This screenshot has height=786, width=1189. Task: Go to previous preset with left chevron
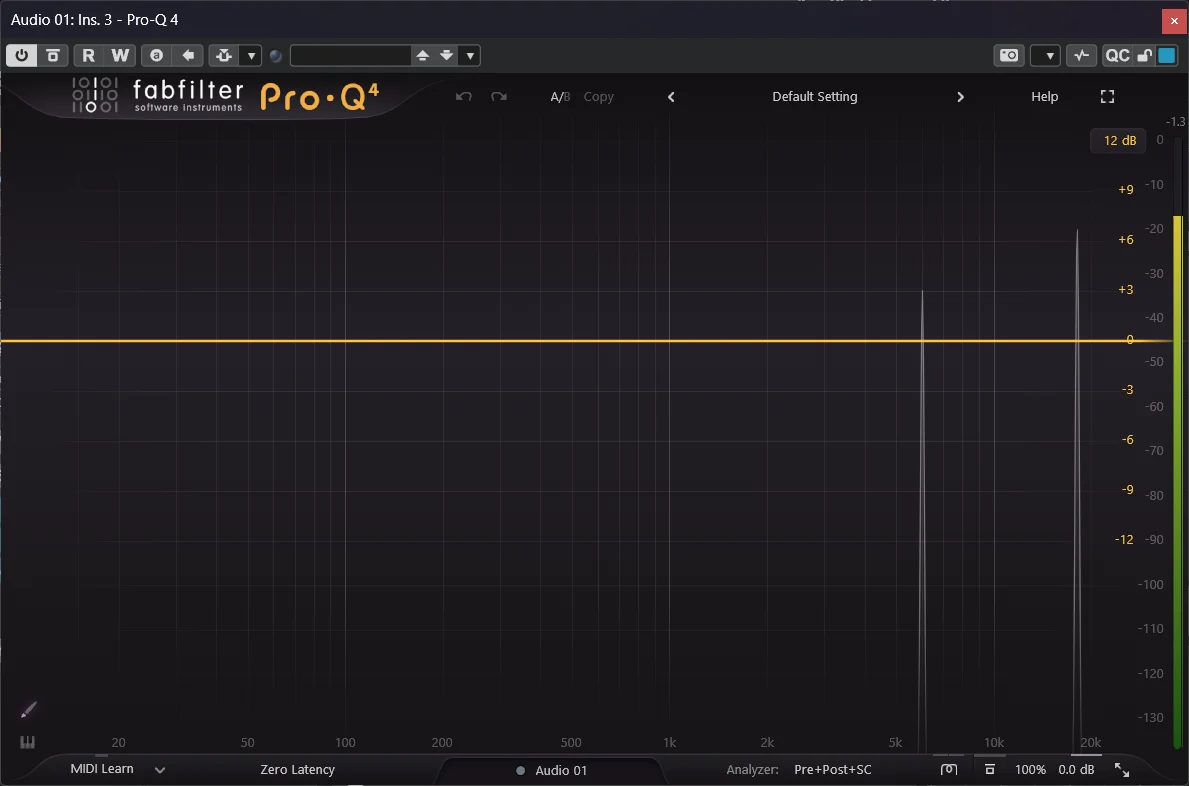pos(671,97)
